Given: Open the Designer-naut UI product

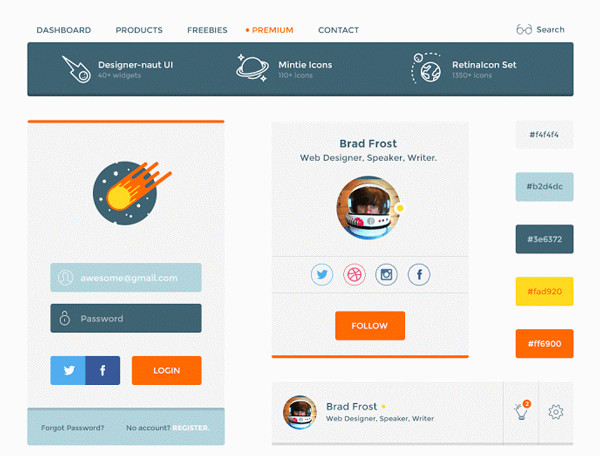Looking at the screenshot, I should 118,69.
